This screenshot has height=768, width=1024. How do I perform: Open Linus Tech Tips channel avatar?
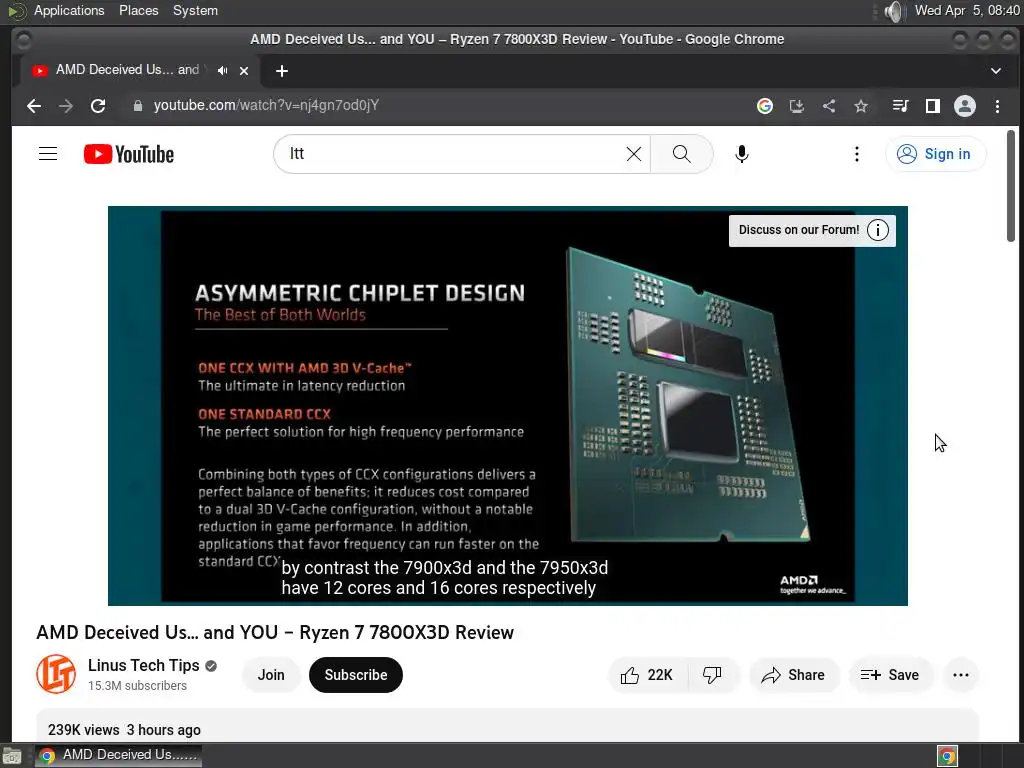(x=56, y=674)
